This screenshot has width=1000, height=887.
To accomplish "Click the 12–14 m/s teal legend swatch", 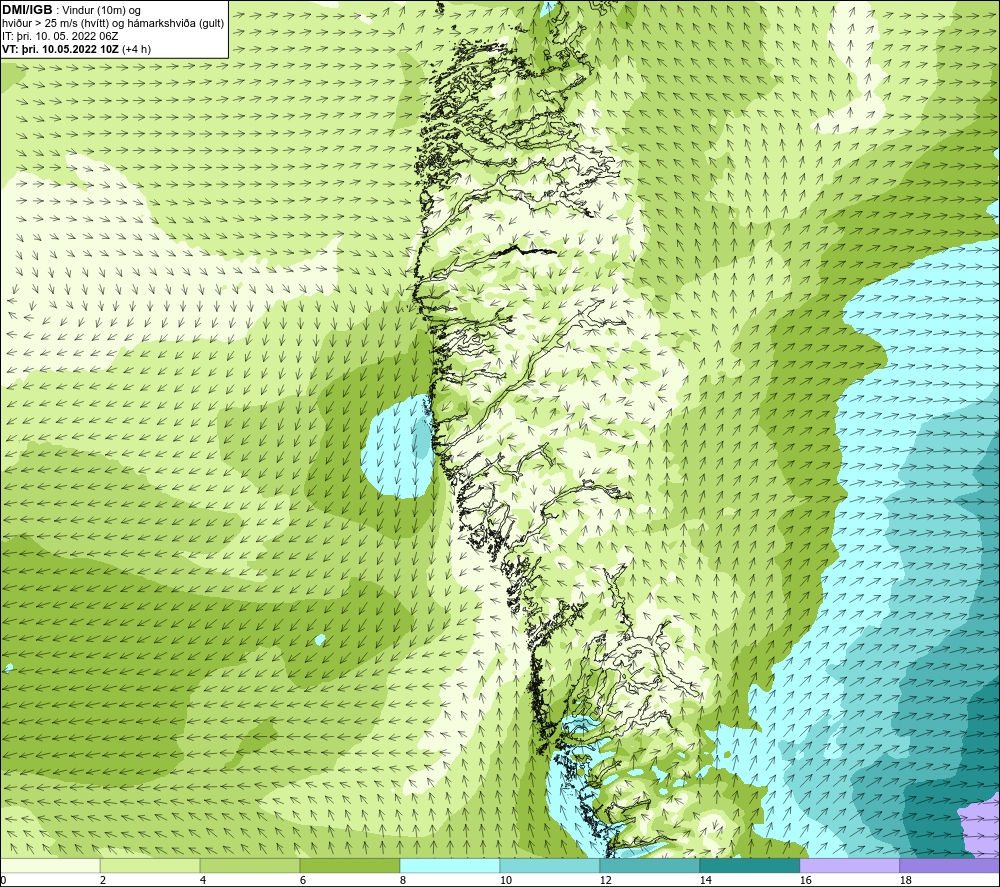I will coord(649,865).
